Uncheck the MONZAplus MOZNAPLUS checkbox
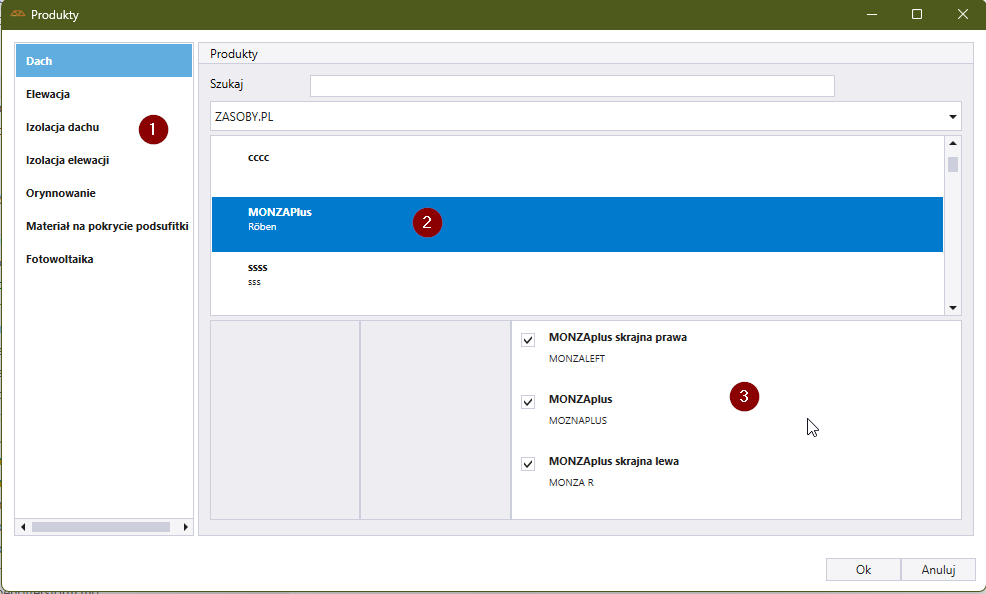Screen dimensions: 986x594 click(x=528, y=402)
